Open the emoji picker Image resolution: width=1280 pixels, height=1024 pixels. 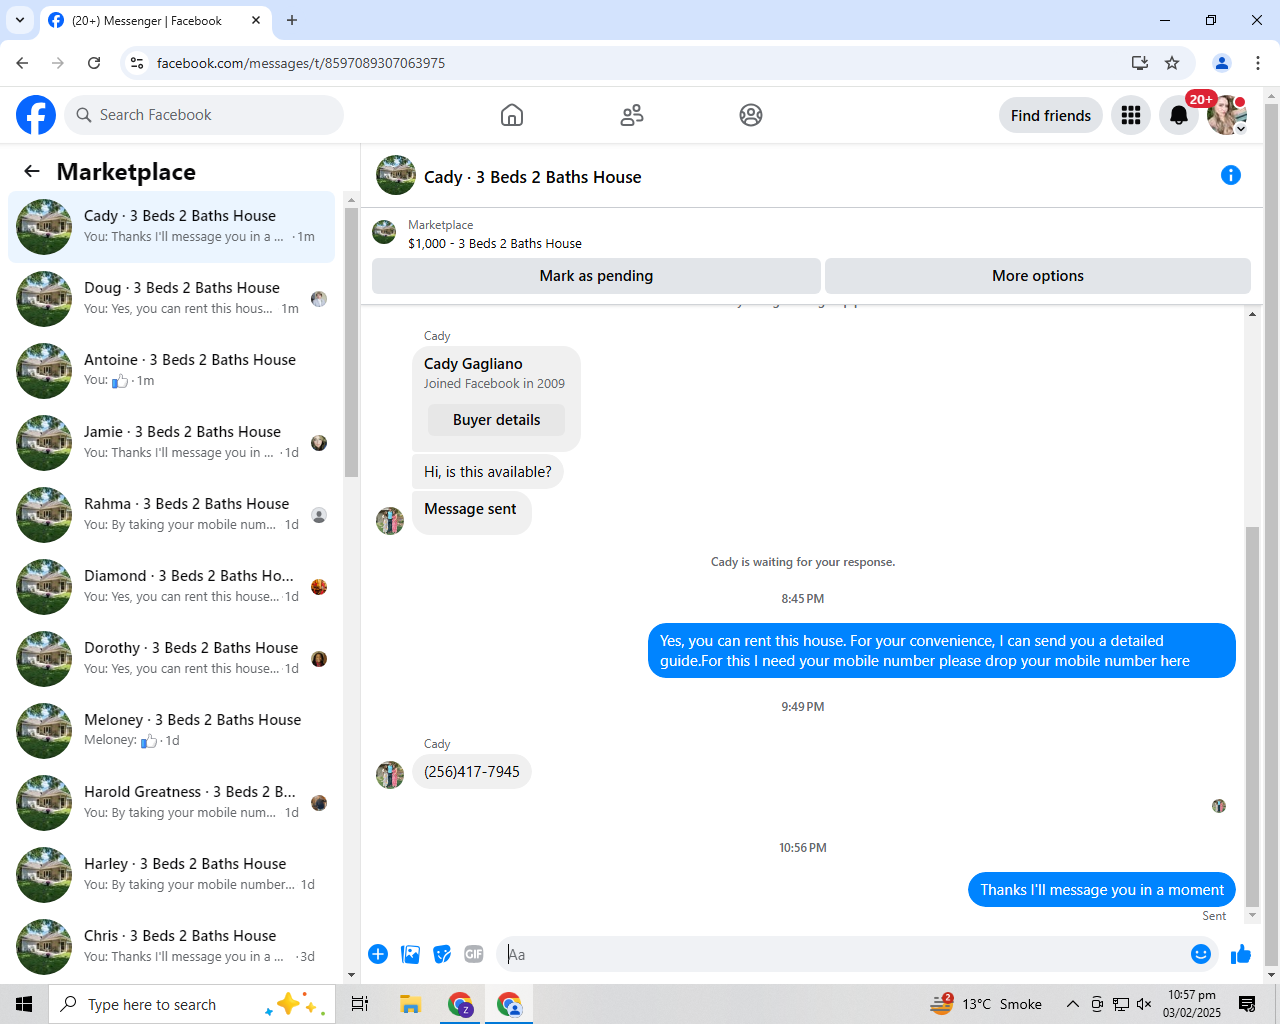click(x=1201, y=954)
